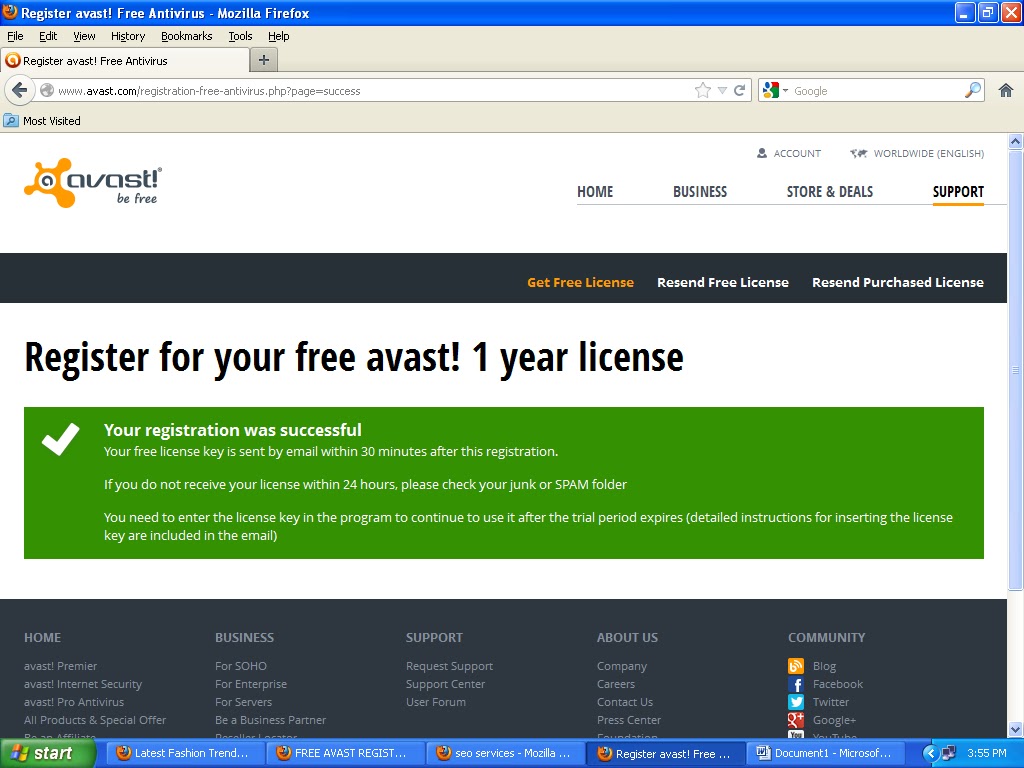
Task: Open the Help menu
Action: [279, 36]
